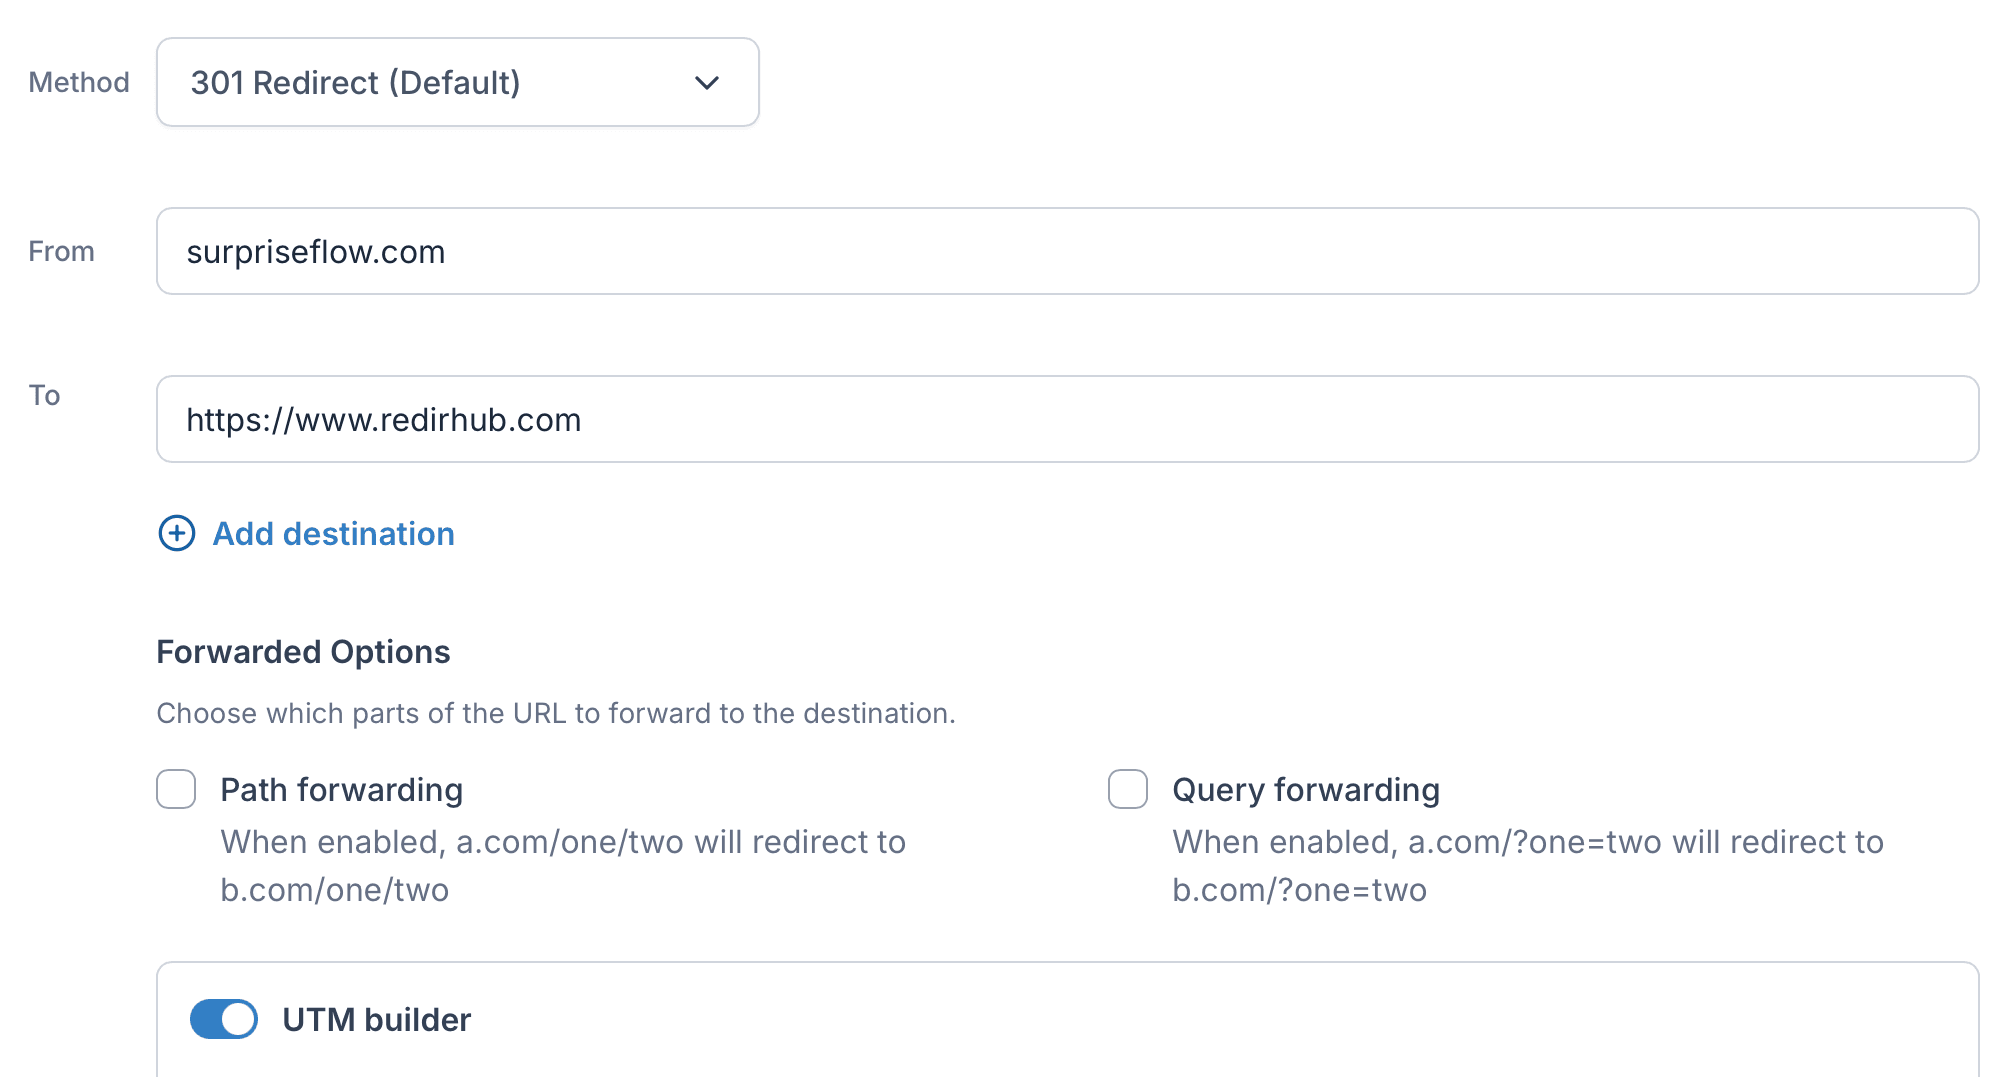This screenshot has width=2000, height=1077.
Task: Enable the Query forwarding checkbox
Action: coord(1128,789)
